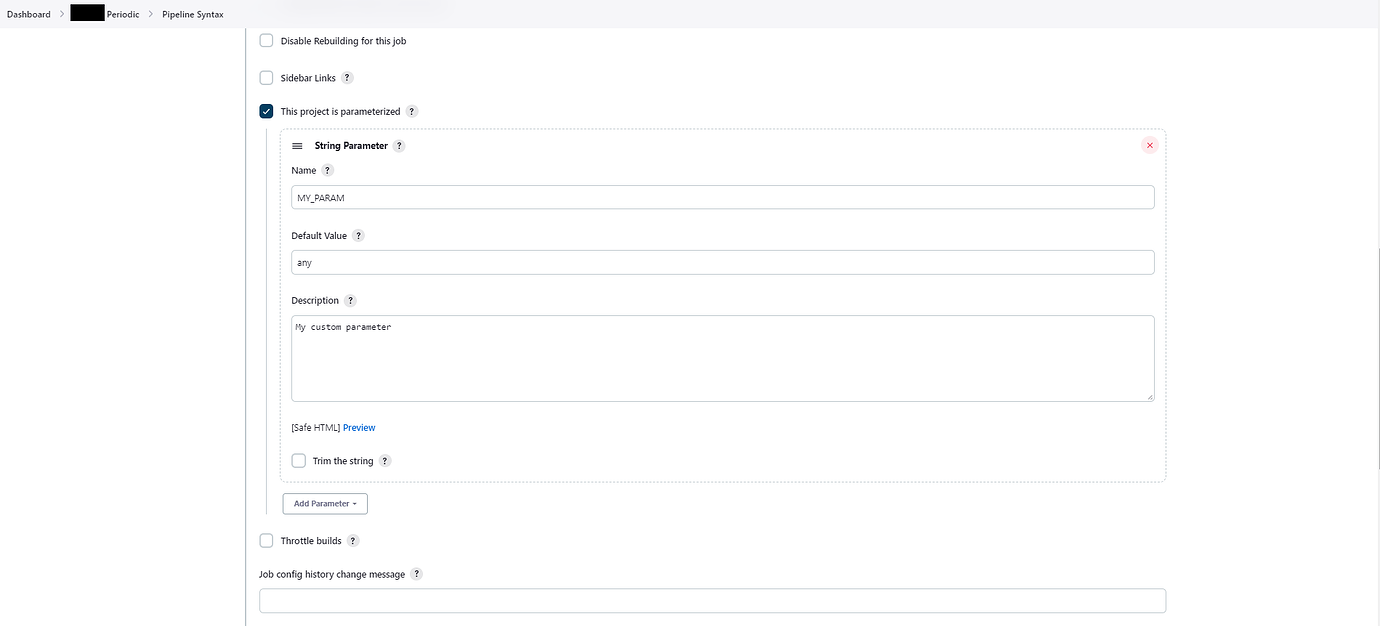This screenshot has height=626, width=1380.
Task: Open Pipeline Syntax breadcrumb link
Action: 193,14
